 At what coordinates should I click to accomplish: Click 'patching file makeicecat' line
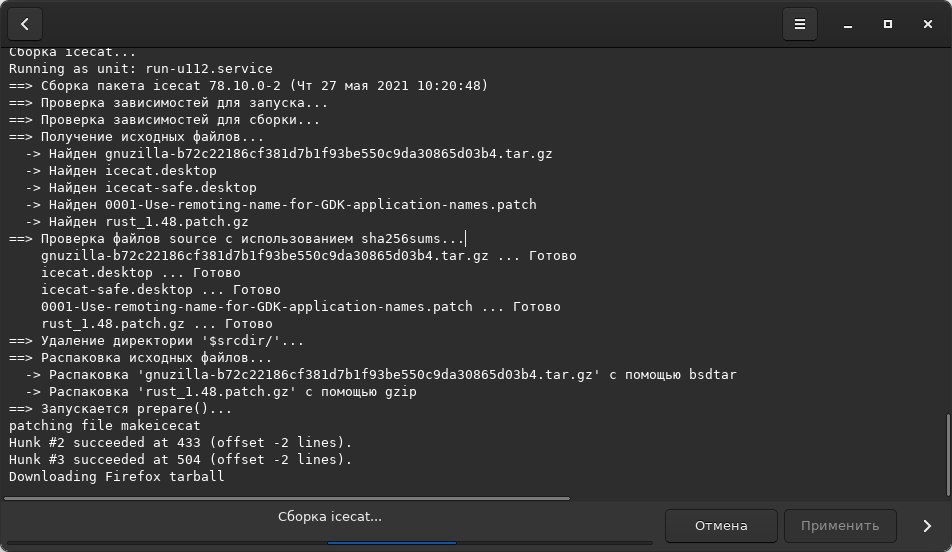104,426
